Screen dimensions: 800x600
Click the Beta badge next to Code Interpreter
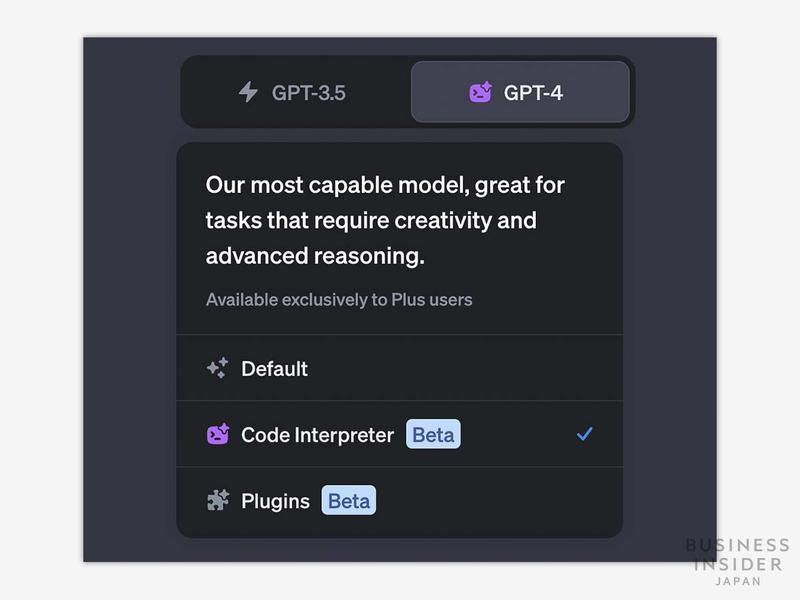(x=433, y=435)
